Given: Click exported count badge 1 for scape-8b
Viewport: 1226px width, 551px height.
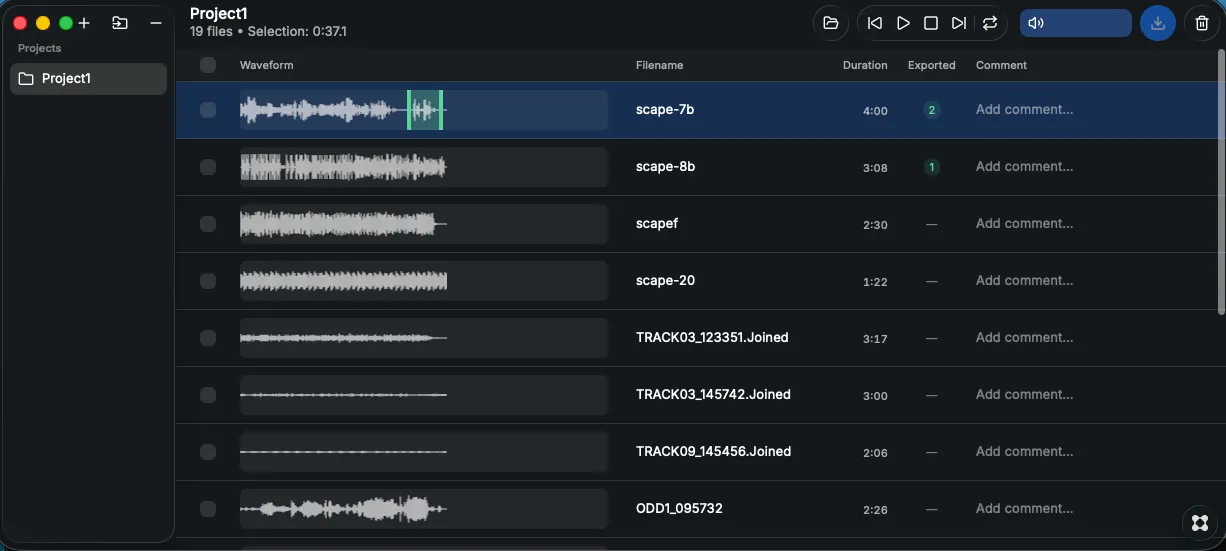Looking at the screenshot, I should coord(932,167).
